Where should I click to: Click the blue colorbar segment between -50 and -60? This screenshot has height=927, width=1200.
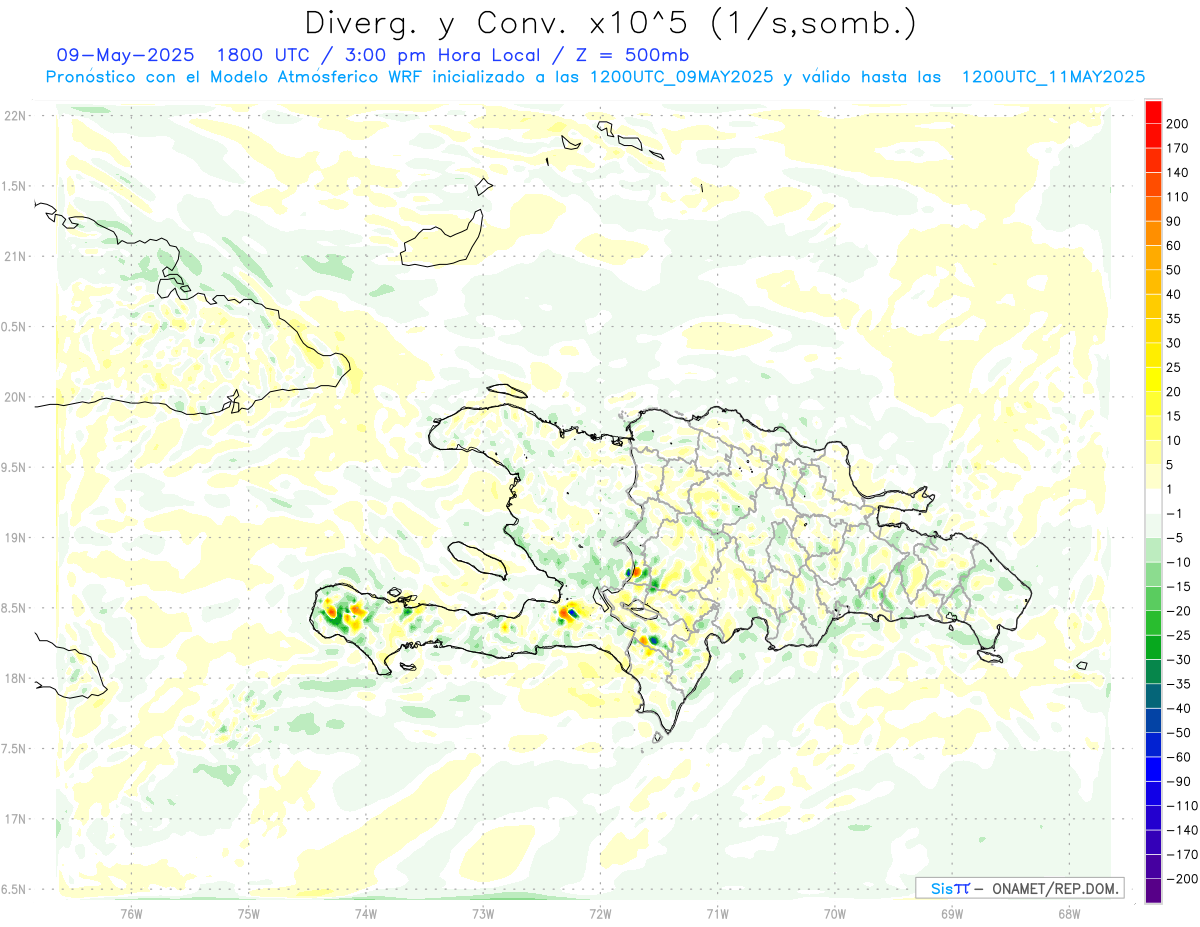1154,744
